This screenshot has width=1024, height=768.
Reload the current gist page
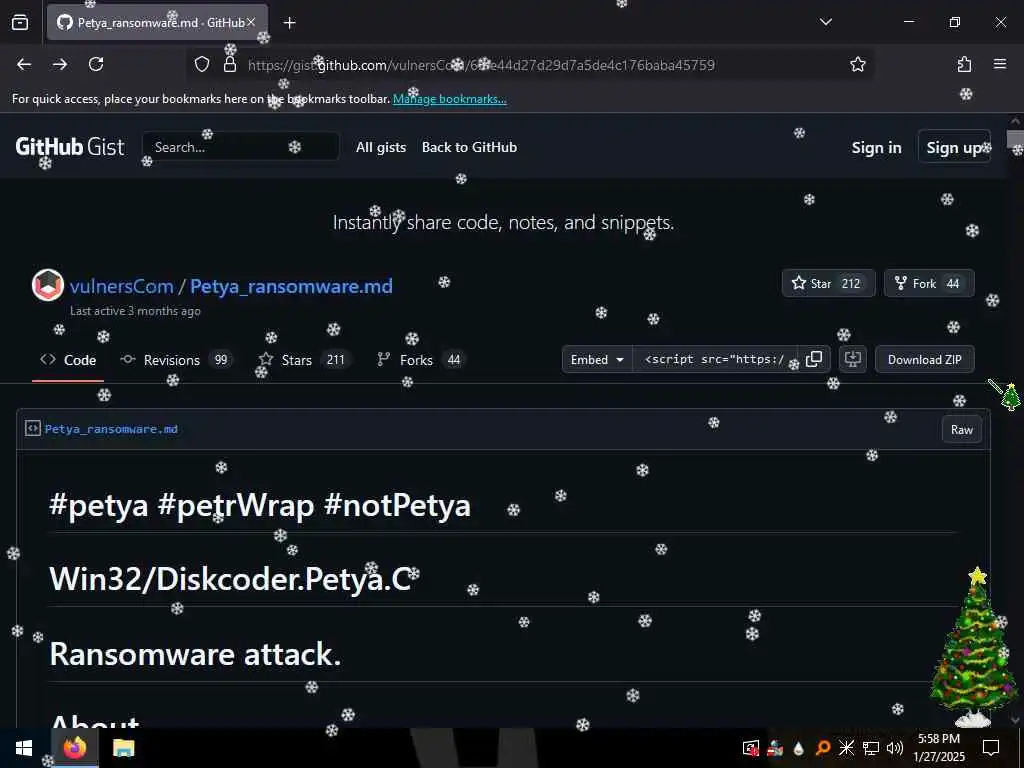(x=96, y=64)
